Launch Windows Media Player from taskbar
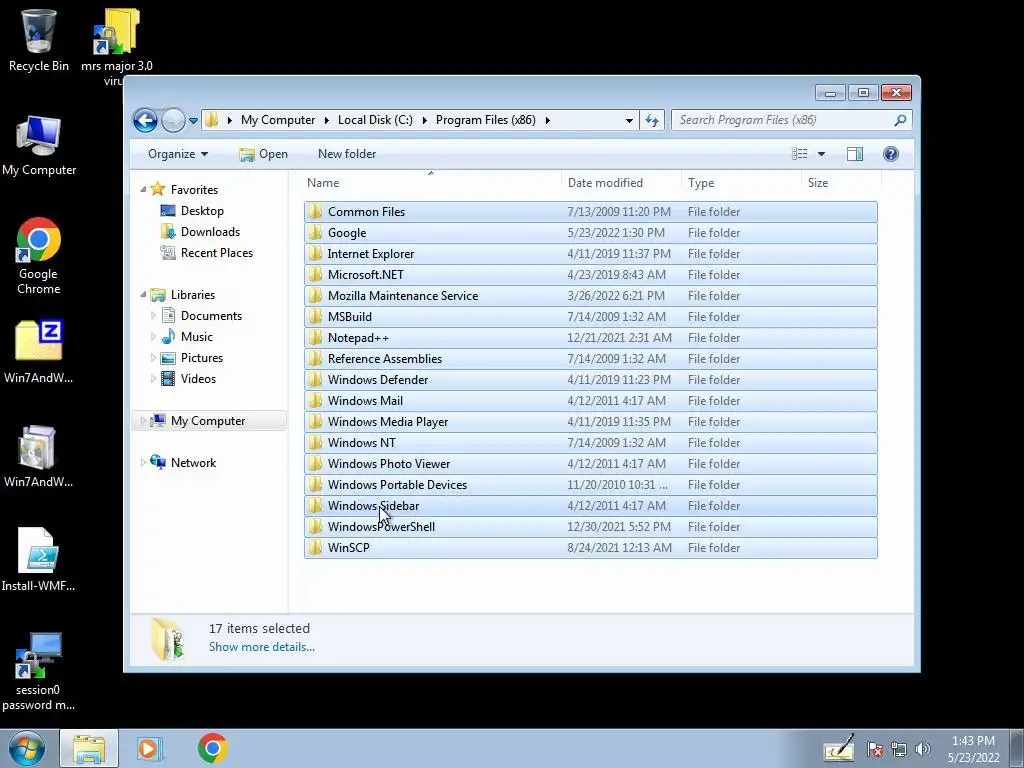This screenshot has width=1024, height=768. click(x=150, y=748)
